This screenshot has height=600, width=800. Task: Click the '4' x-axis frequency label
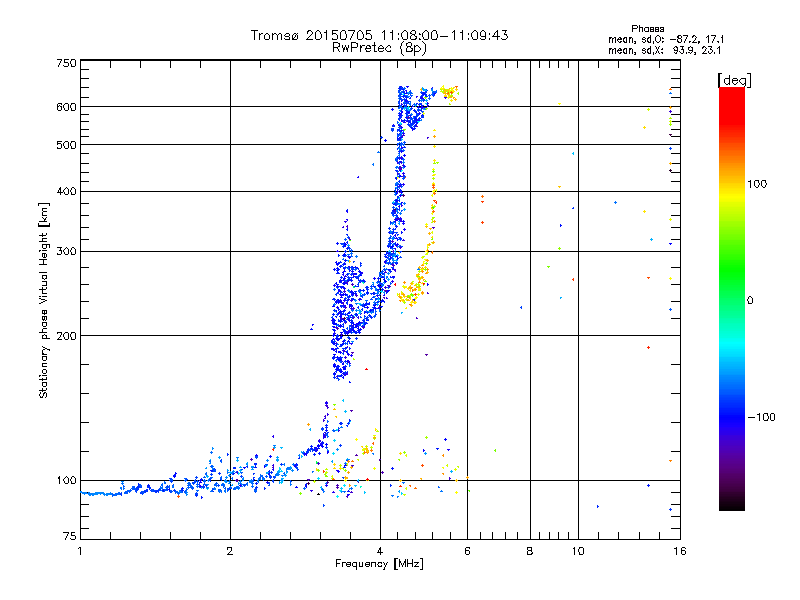pyautogui.click(x=380, y=551)
